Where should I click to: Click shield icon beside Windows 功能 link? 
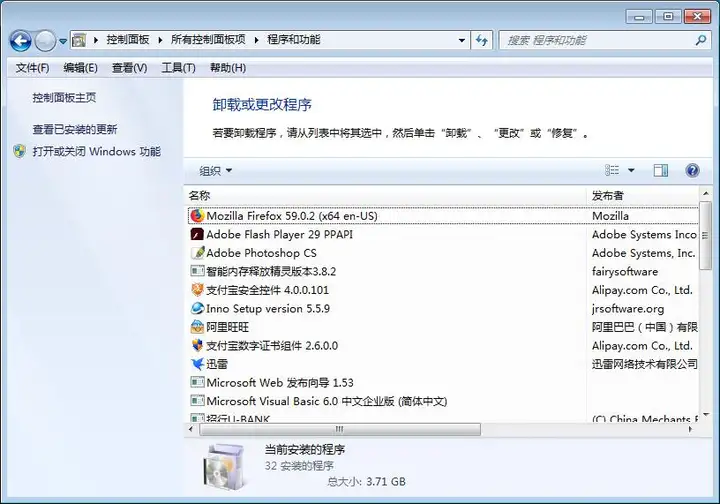(20, 151)
